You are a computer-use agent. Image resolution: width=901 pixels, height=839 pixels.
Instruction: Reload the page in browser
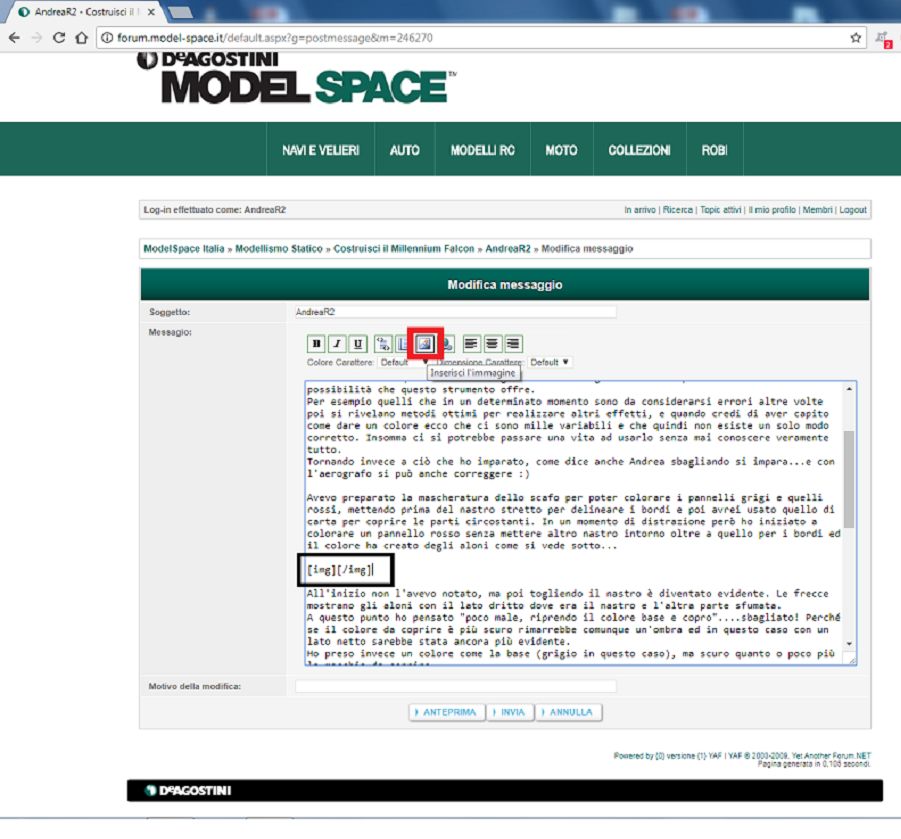coord(59,37)
